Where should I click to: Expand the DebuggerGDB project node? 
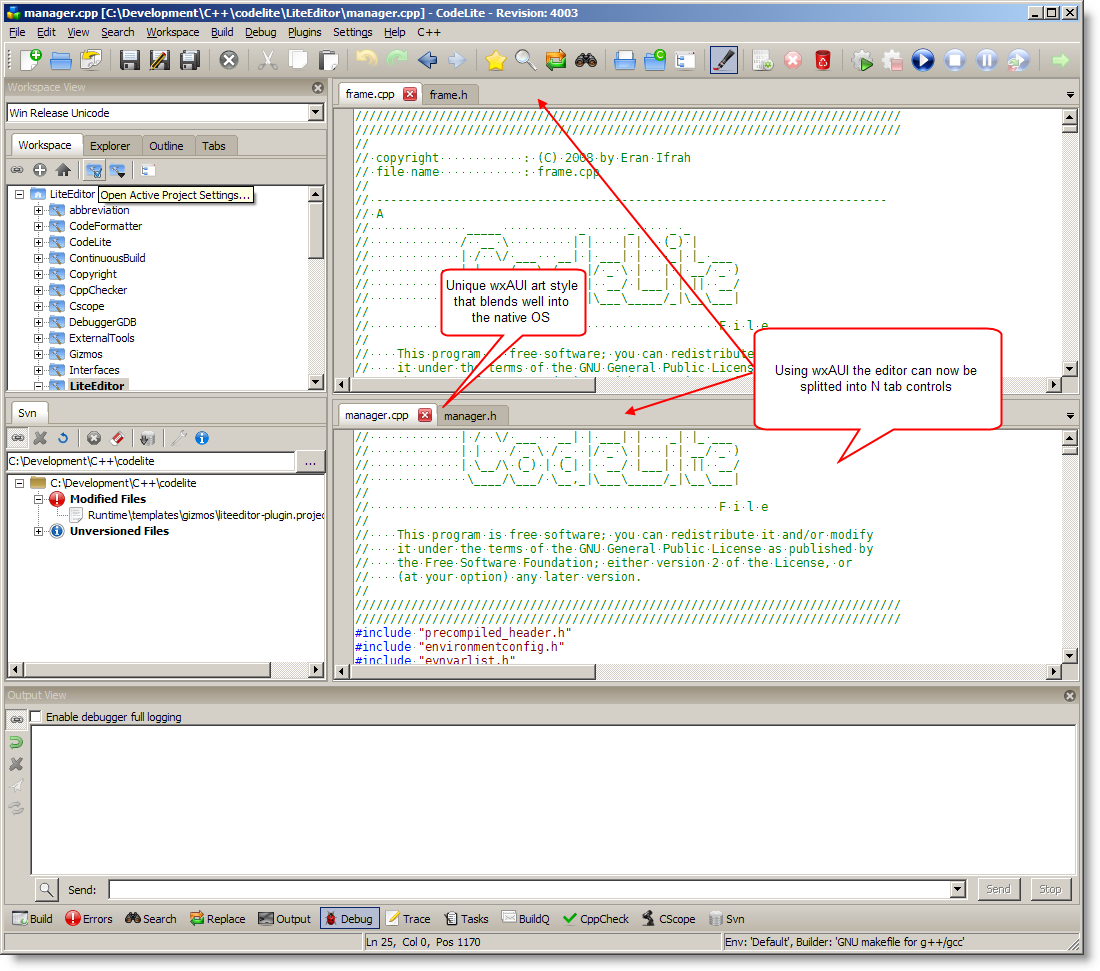(x=39, y=323)
